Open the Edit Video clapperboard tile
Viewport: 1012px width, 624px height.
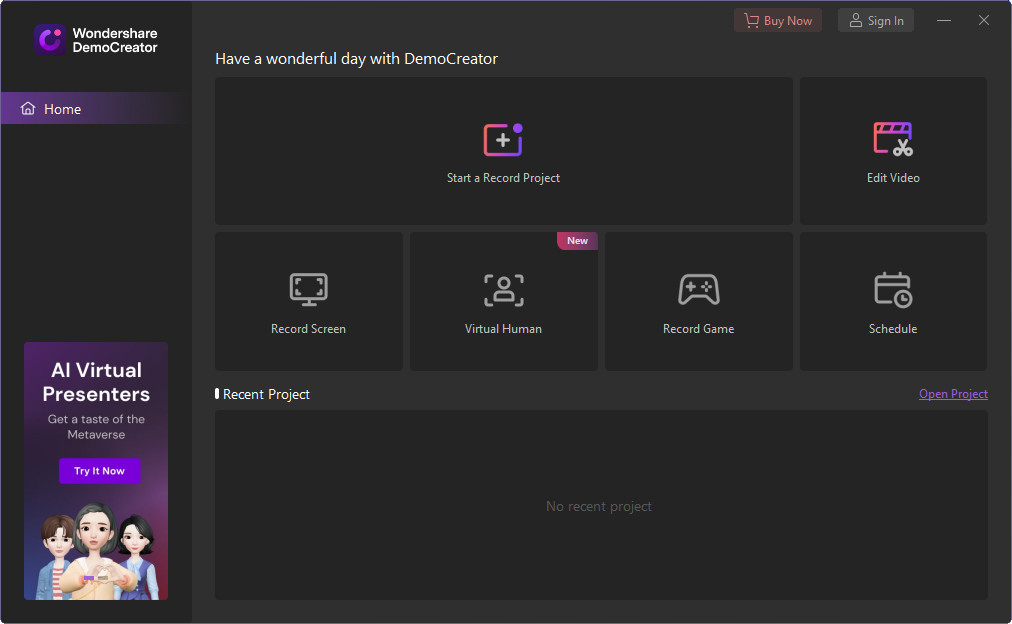click(x=893, y=151)
